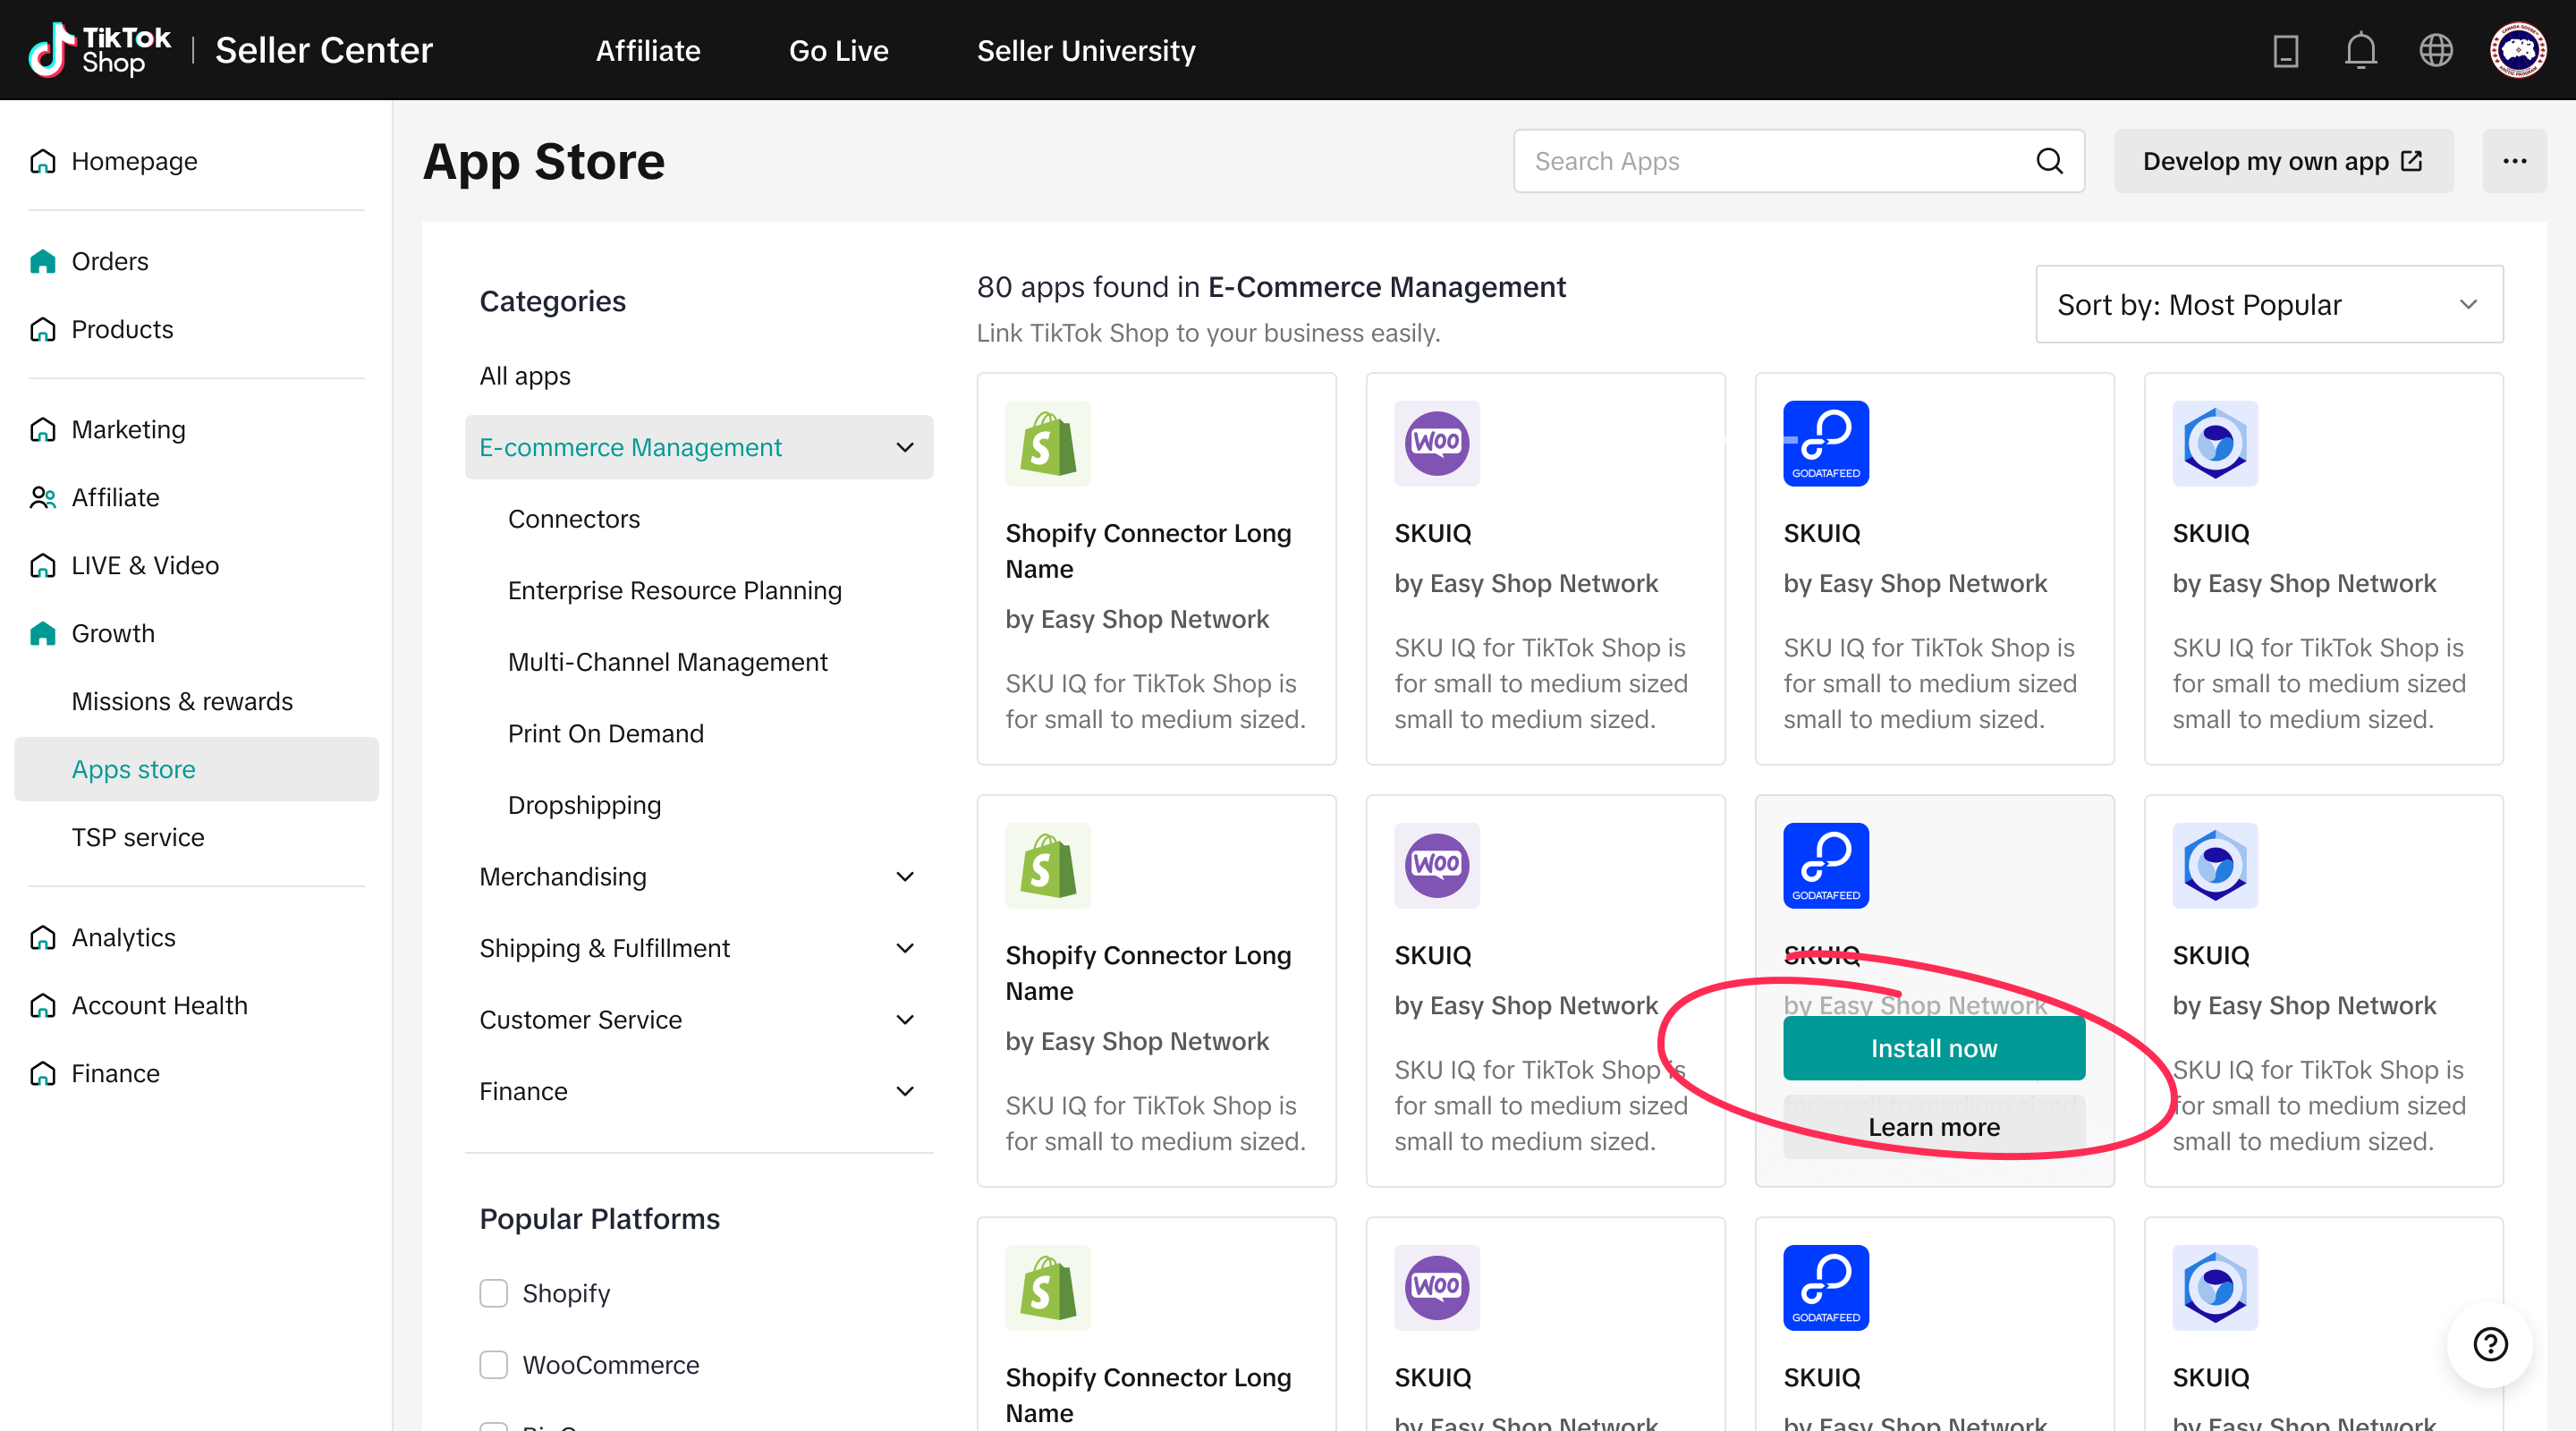
Task: Open the help question mark button
Action: click(2490, 1343)
